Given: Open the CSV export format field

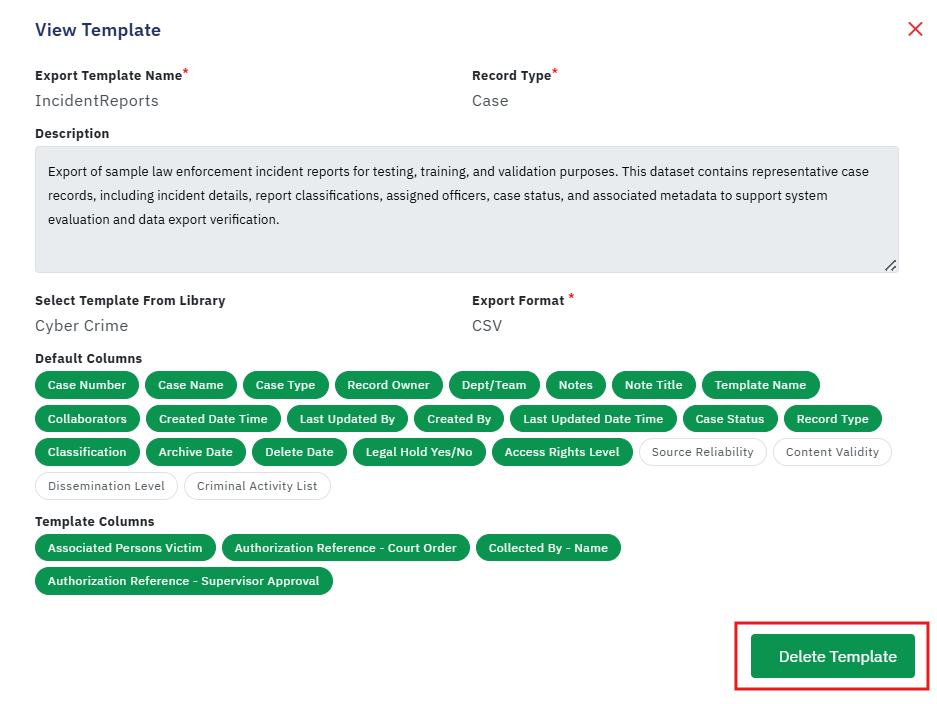Looking at the screenshot, I should pos(487,326).
